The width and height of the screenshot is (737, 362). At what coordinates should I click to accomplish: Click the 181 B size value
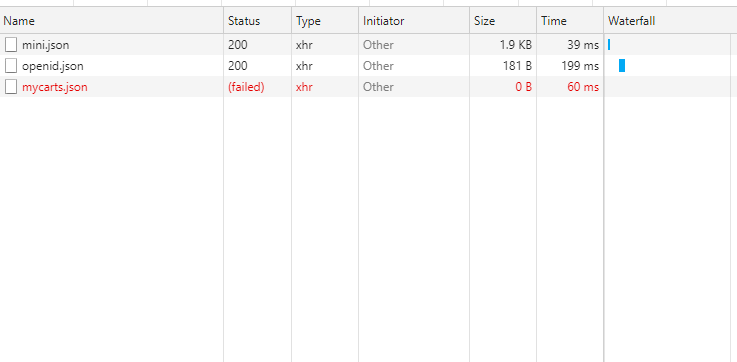[x=517, y=66]
